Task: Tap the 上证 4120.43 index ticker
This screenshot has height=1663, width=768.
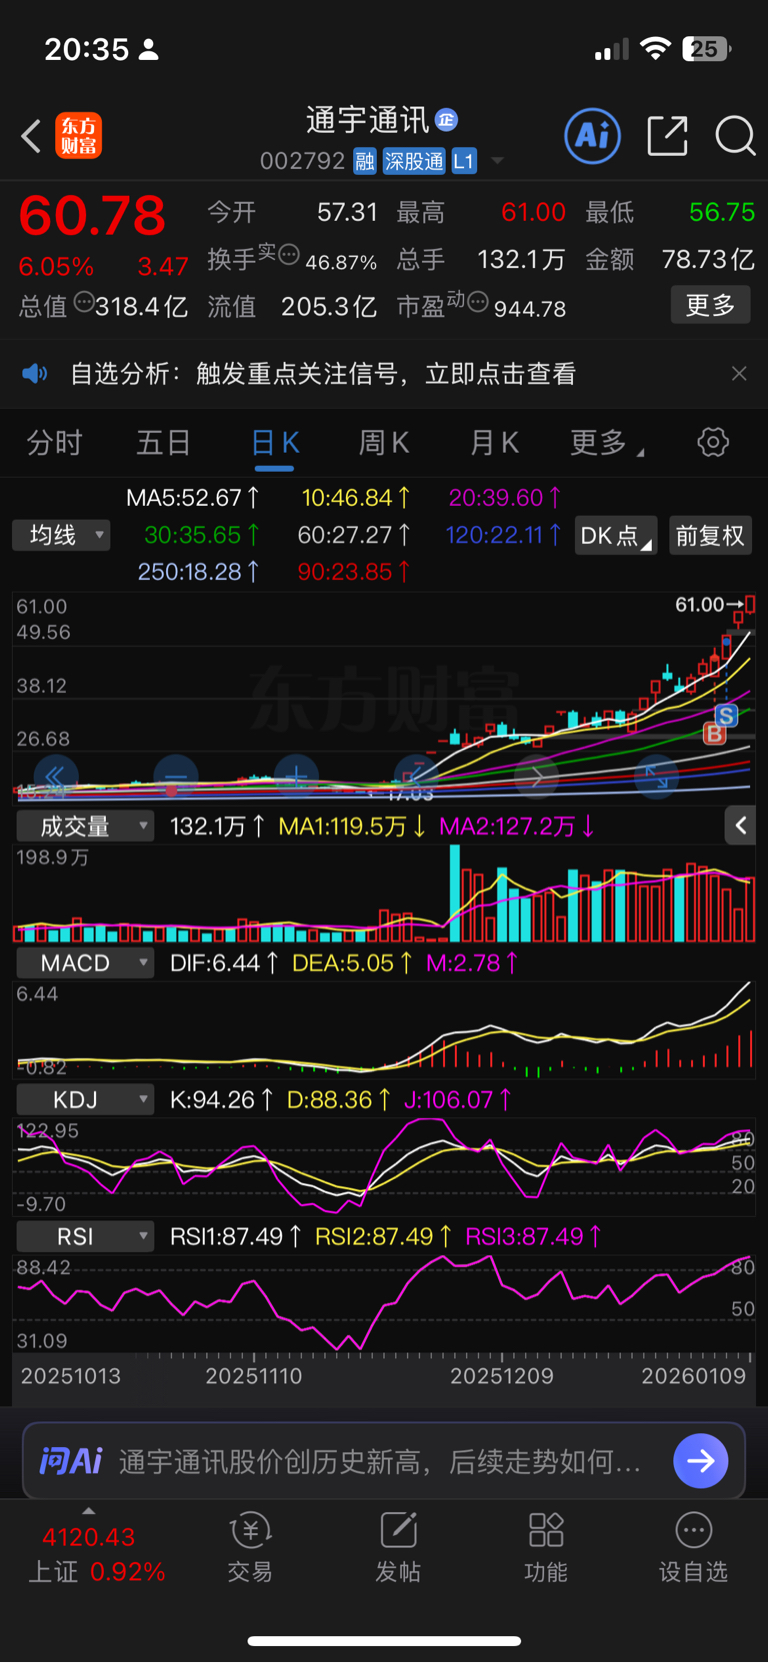Action: tap(95, 1554)
